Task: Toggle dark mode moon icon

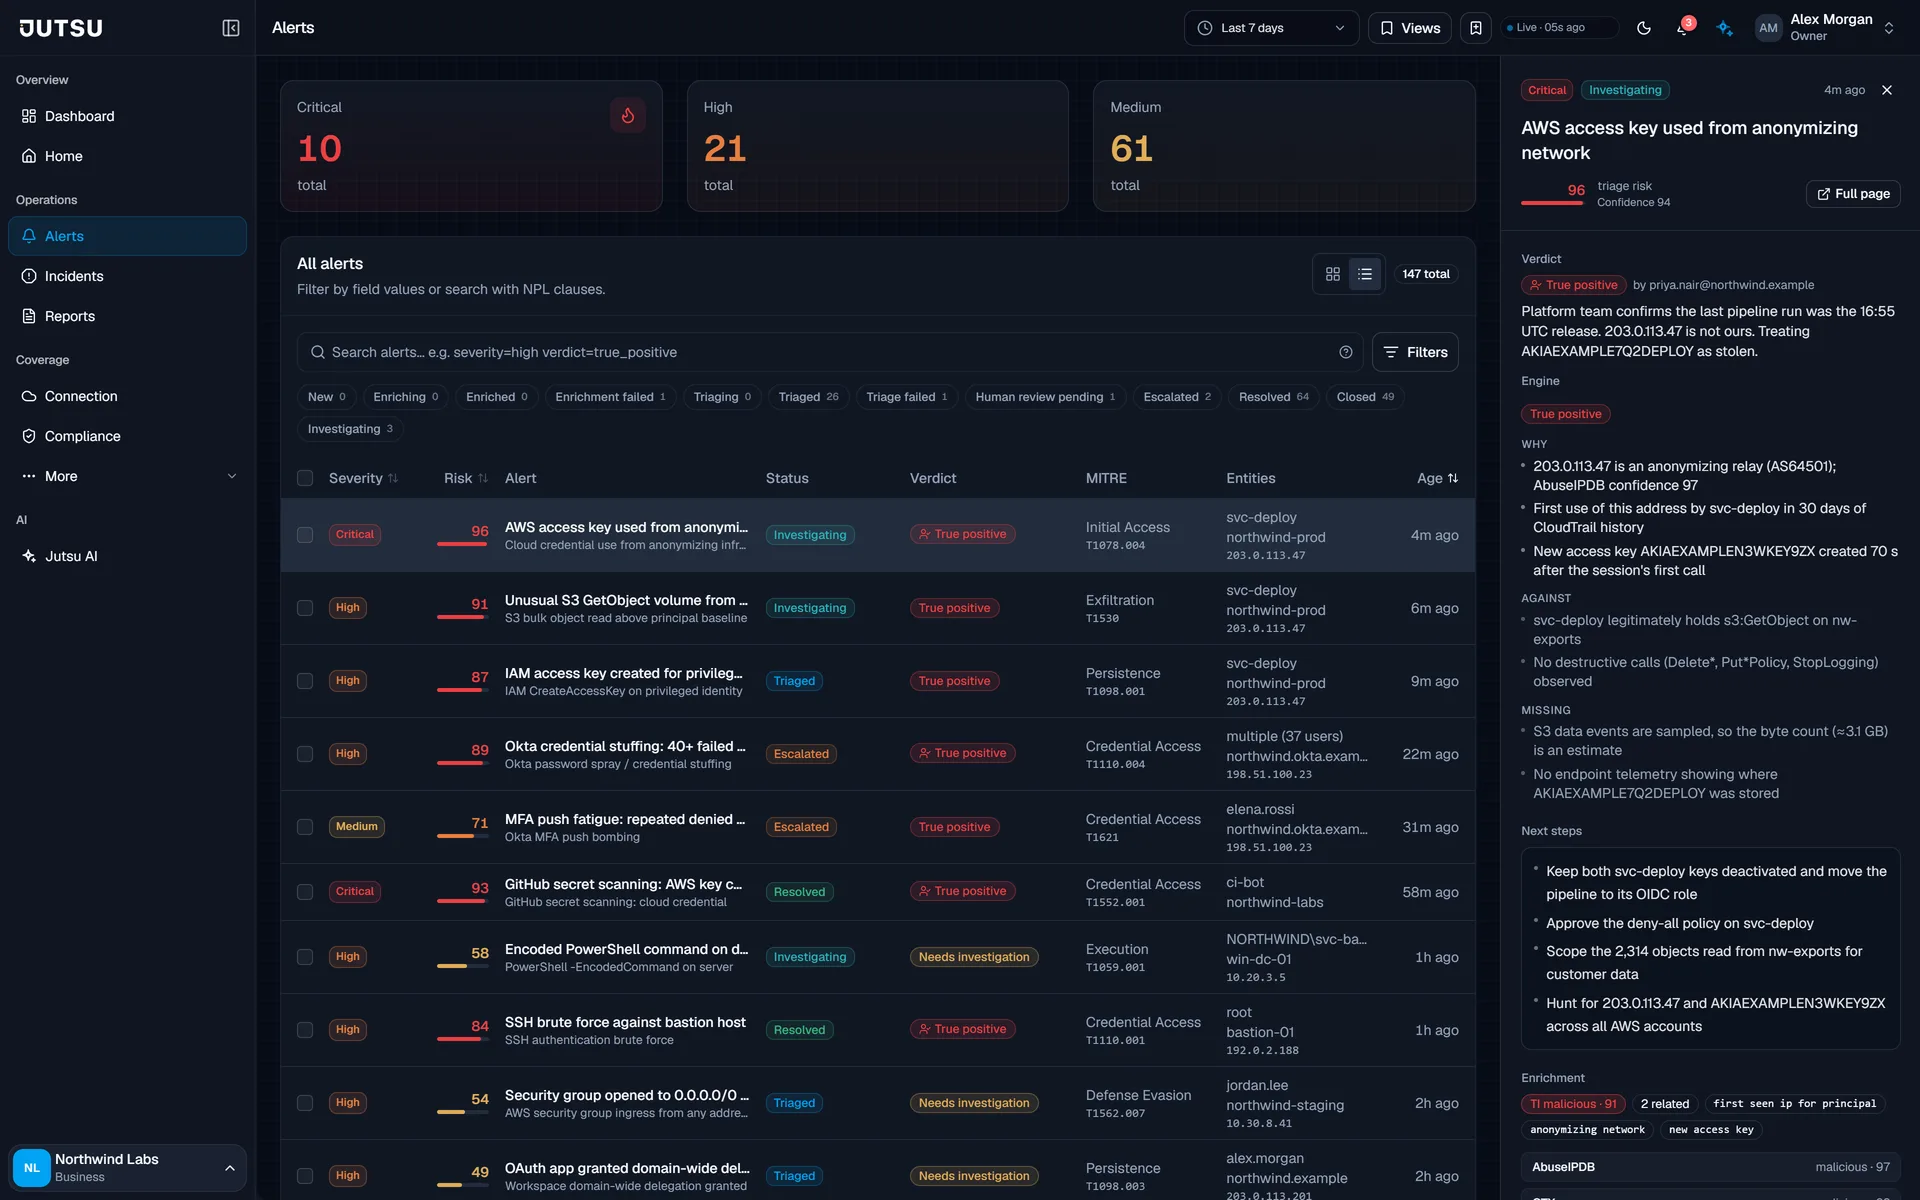Action: tap(1644, 28)
